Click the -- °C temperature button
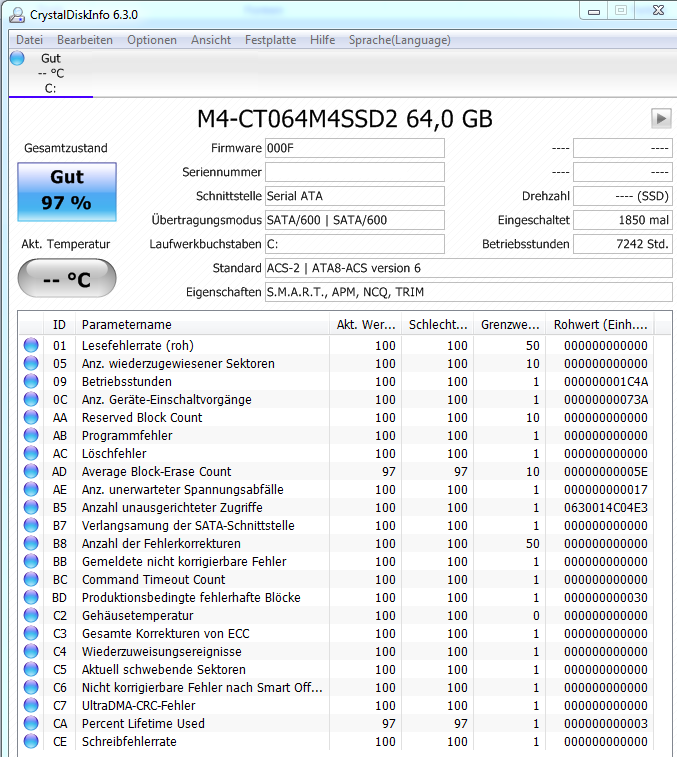Screen dimensions: 677x757 point(67,279)
